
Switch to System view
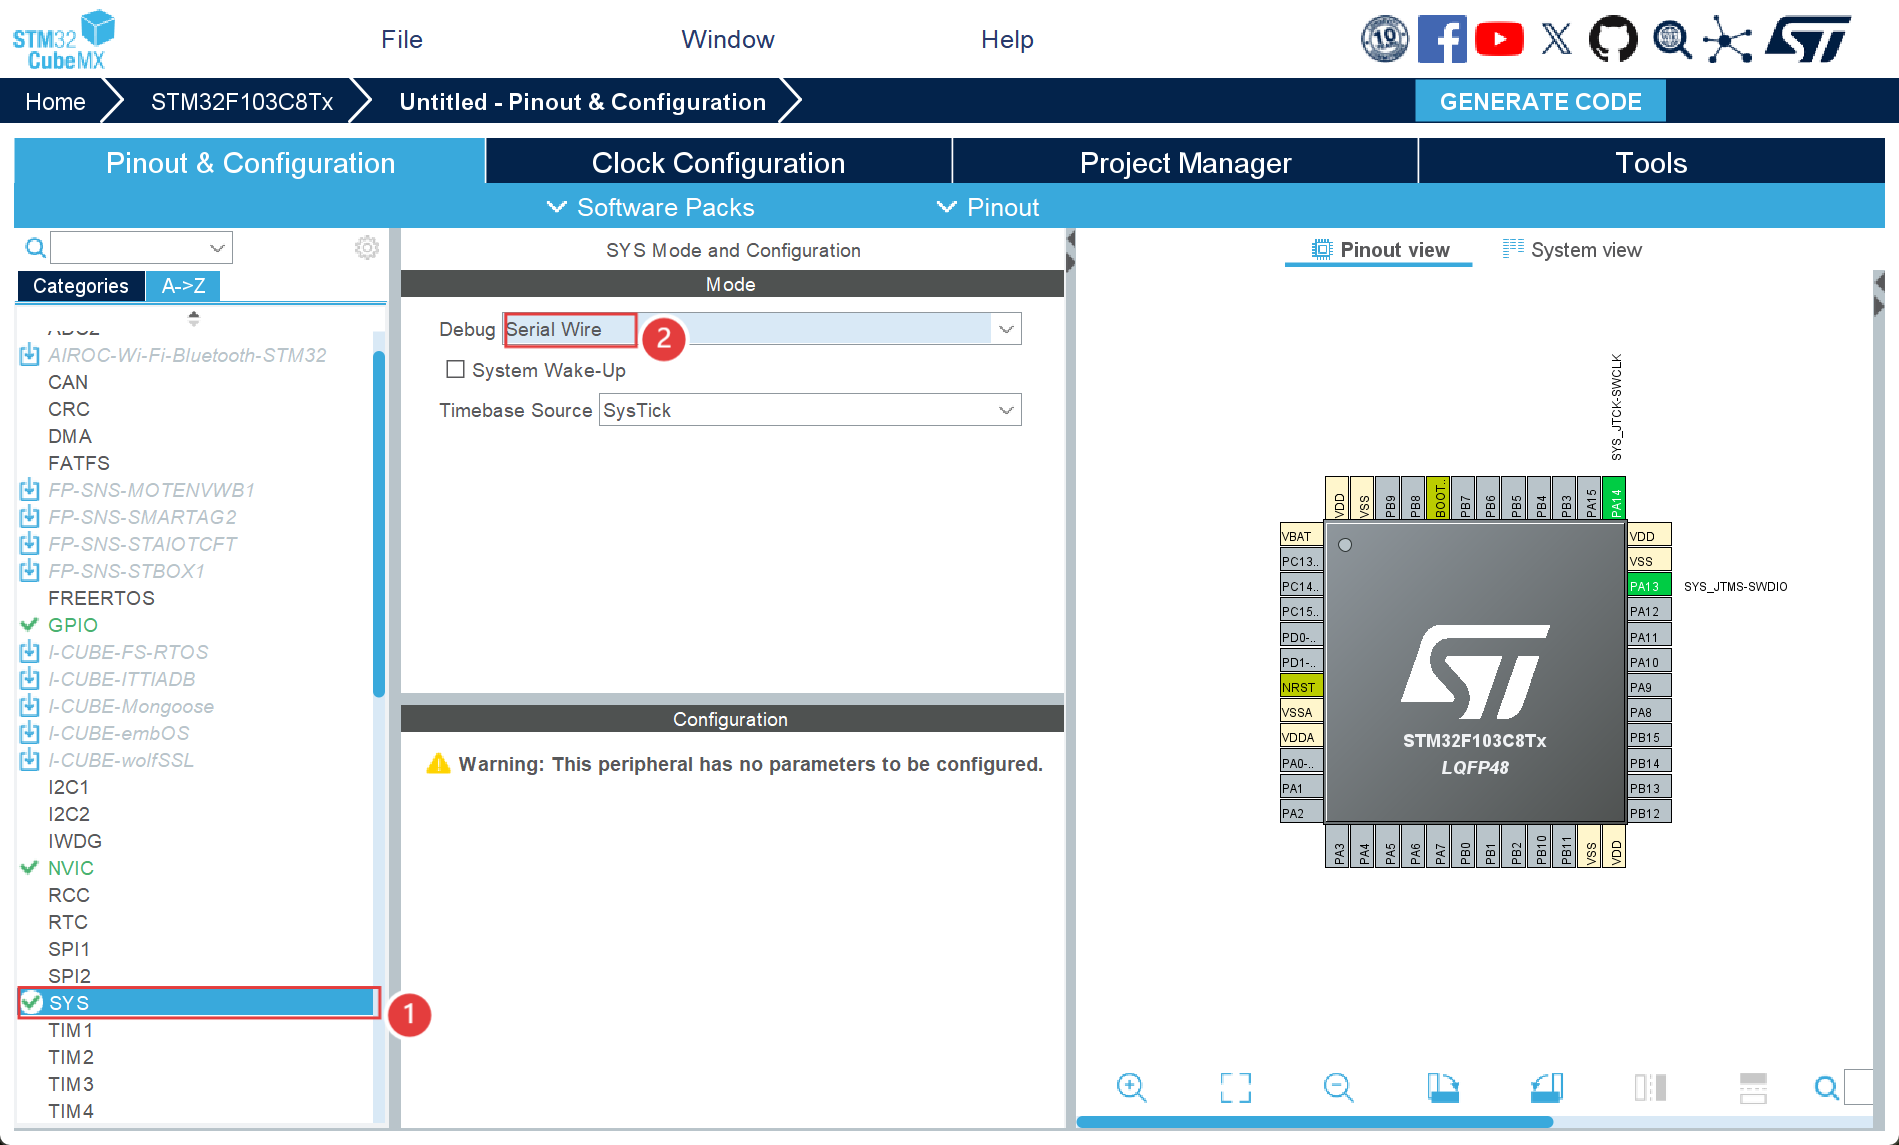[1572, 250]
